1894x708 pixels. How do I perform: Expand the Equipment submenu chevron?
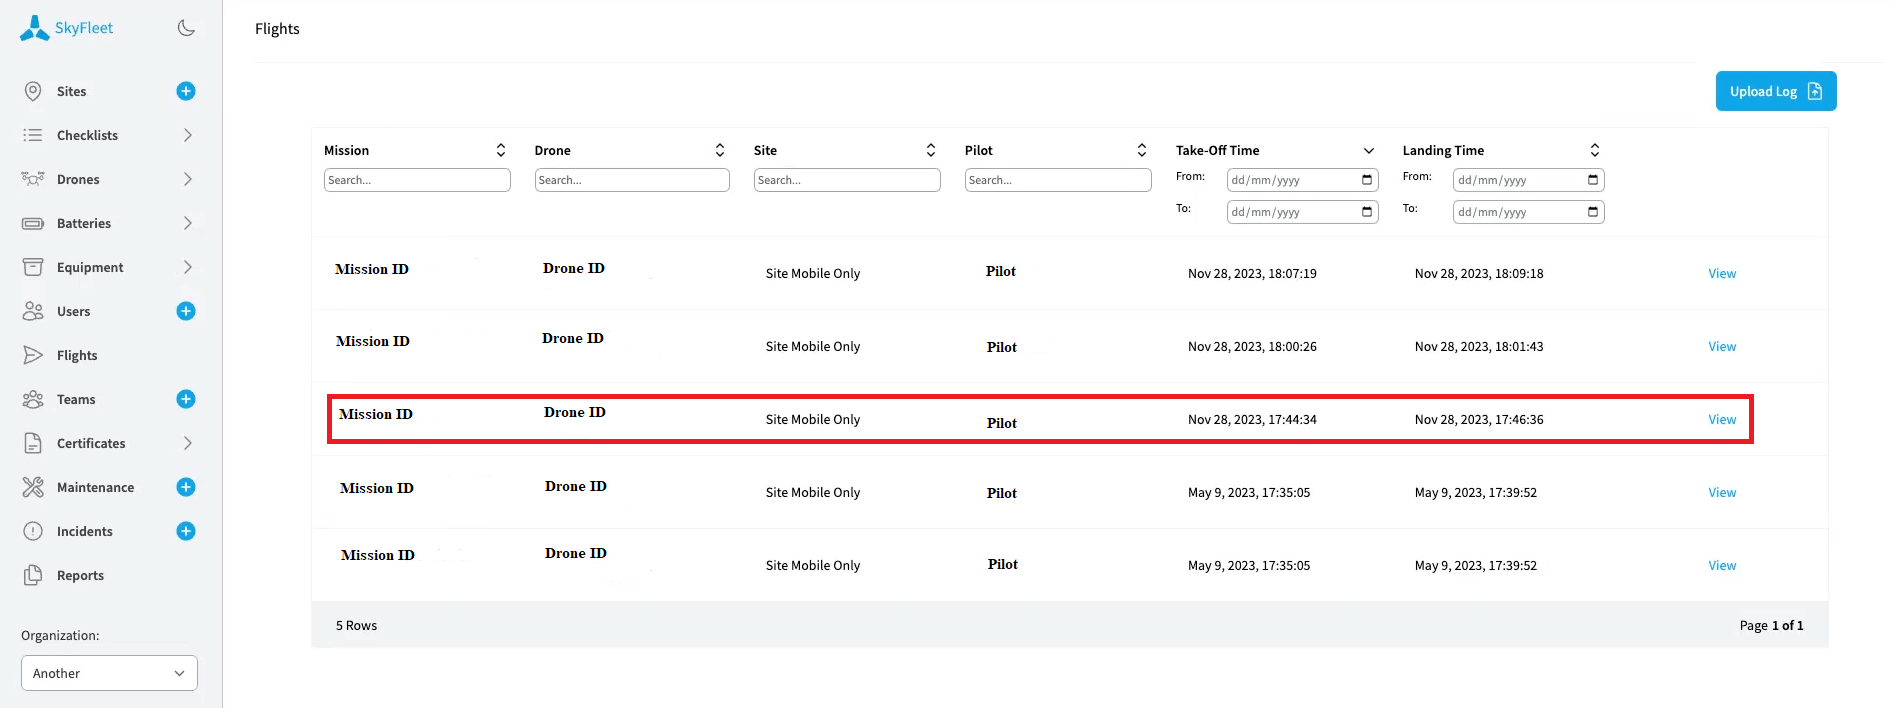click(187, 267)
